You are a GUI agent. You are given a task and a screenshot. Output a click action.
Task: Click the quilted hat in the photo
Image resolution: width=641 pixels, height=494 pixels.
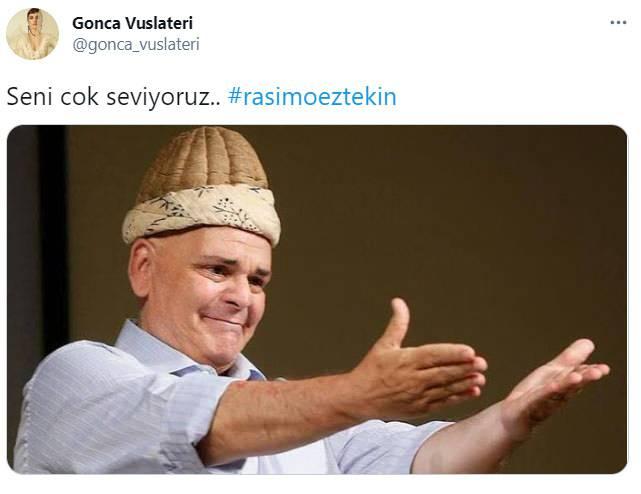tap(202, 185)
